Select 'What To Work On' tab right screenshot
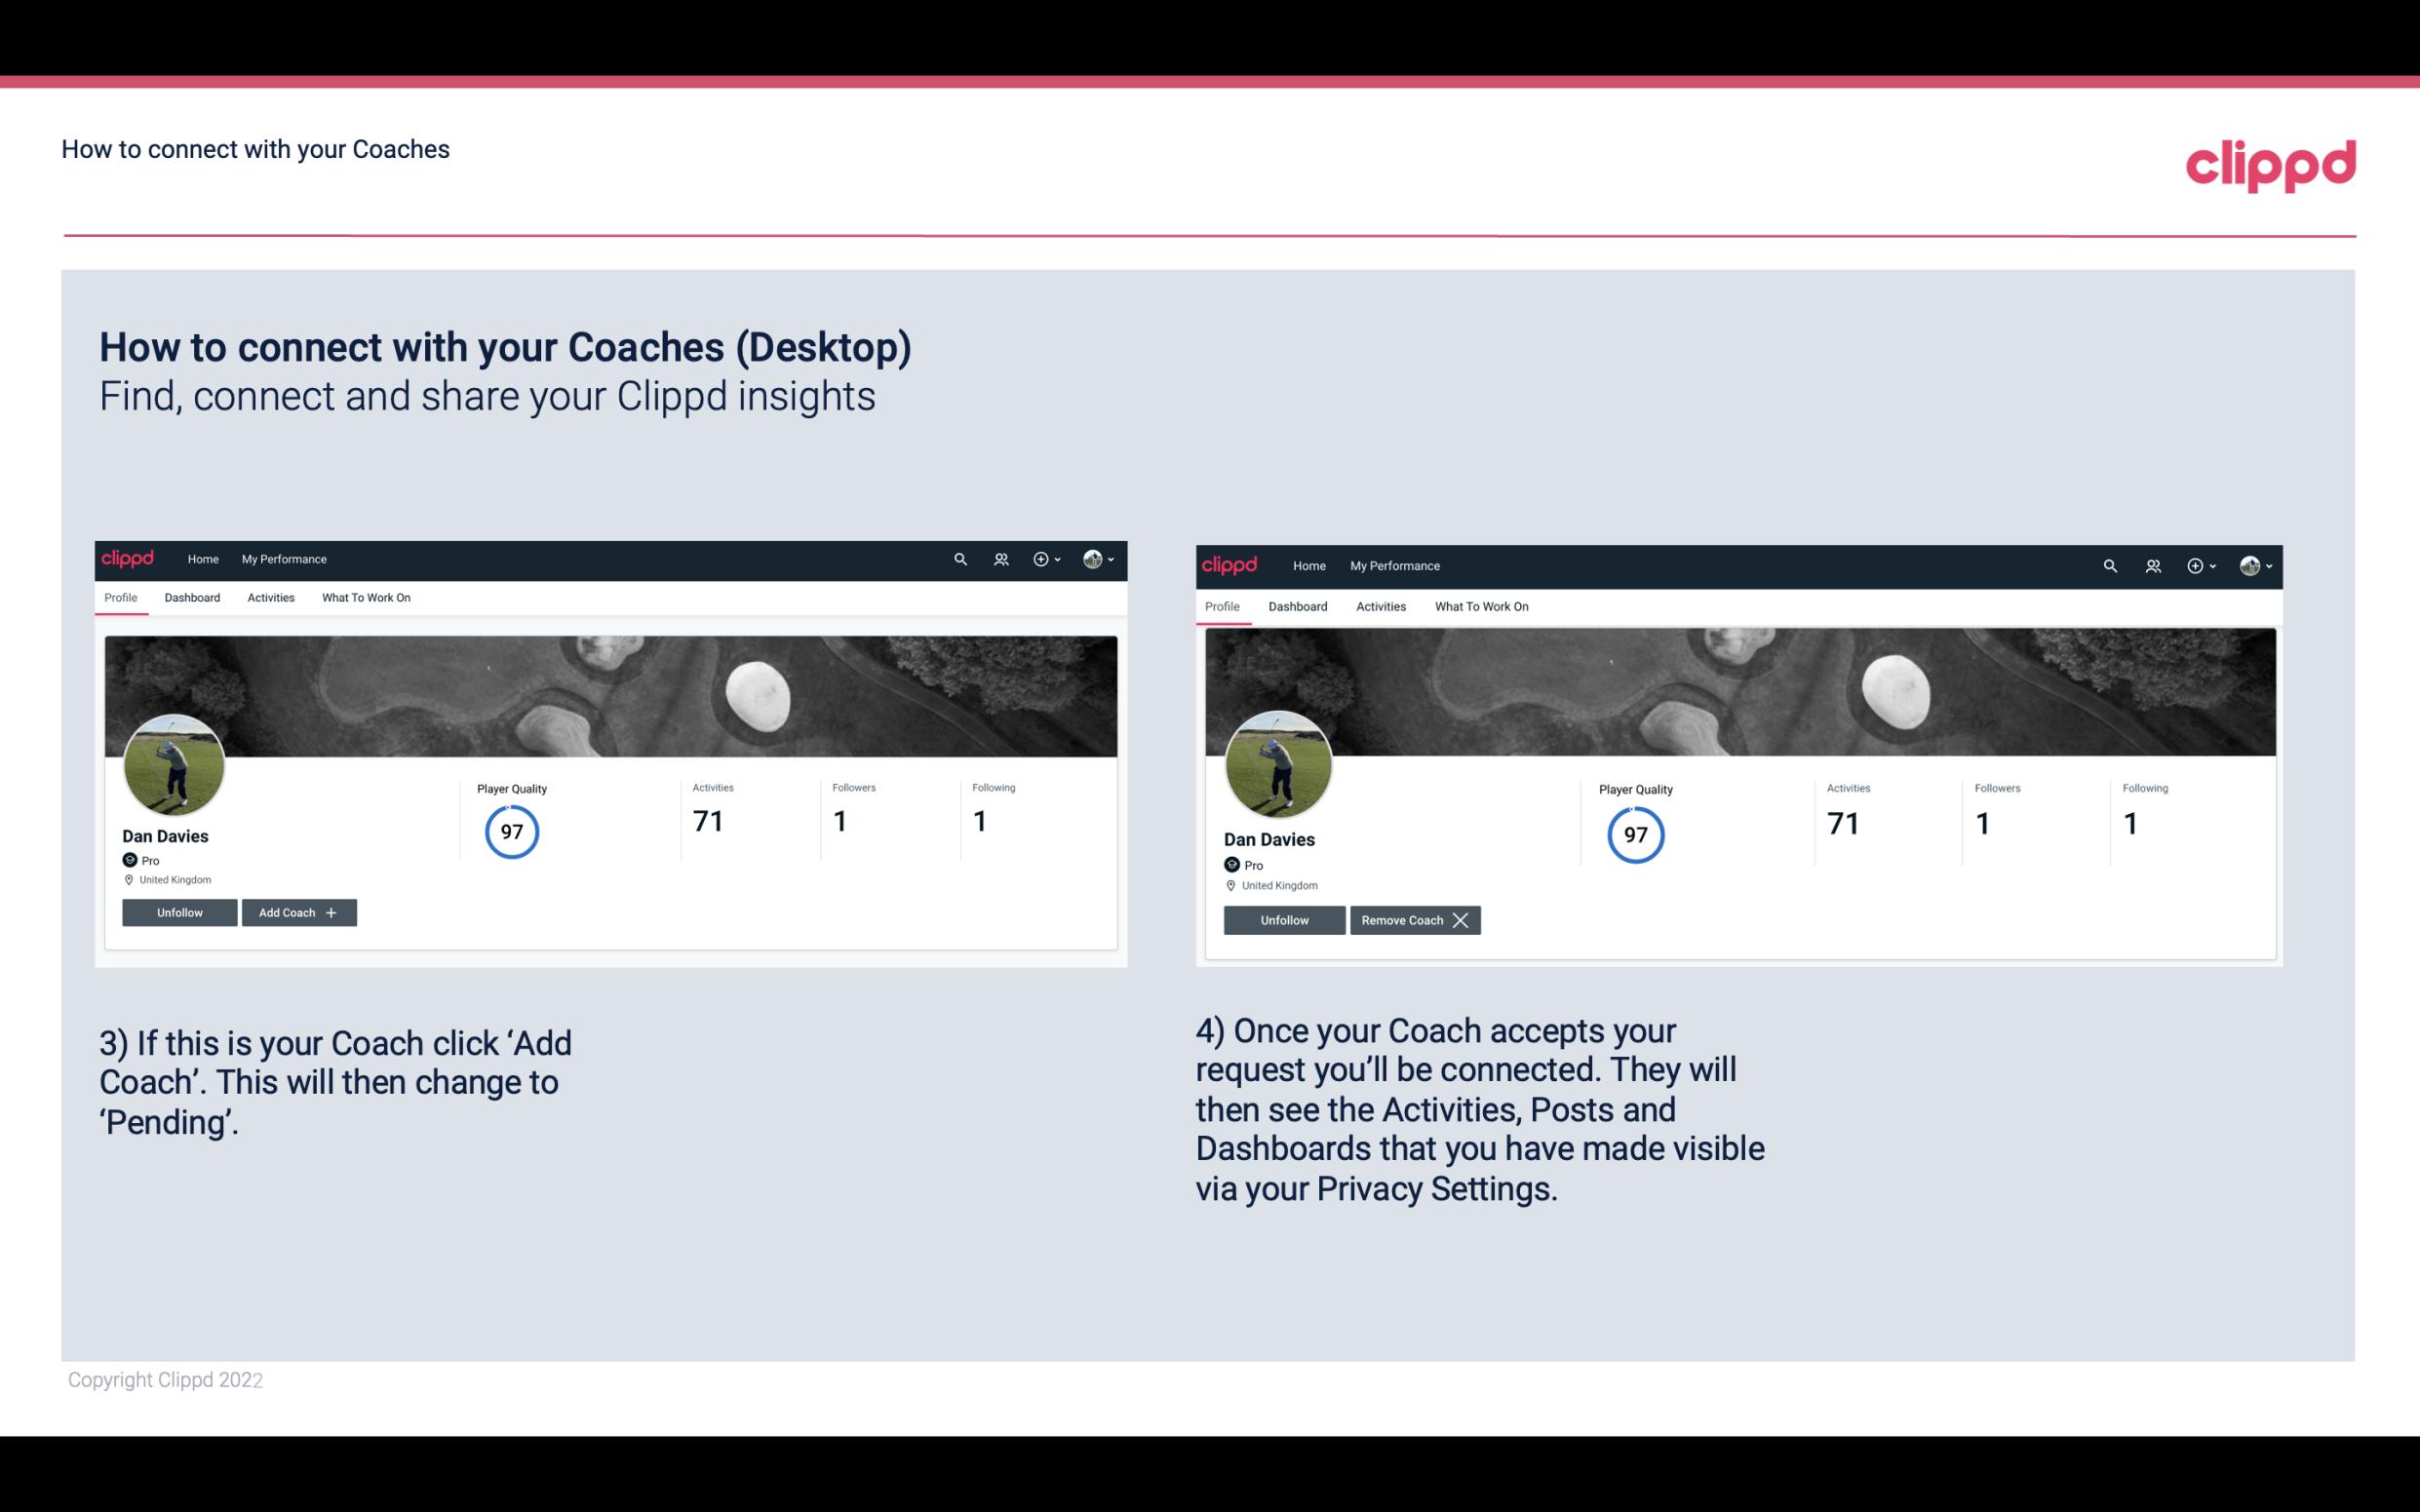 coord(1477,604)
